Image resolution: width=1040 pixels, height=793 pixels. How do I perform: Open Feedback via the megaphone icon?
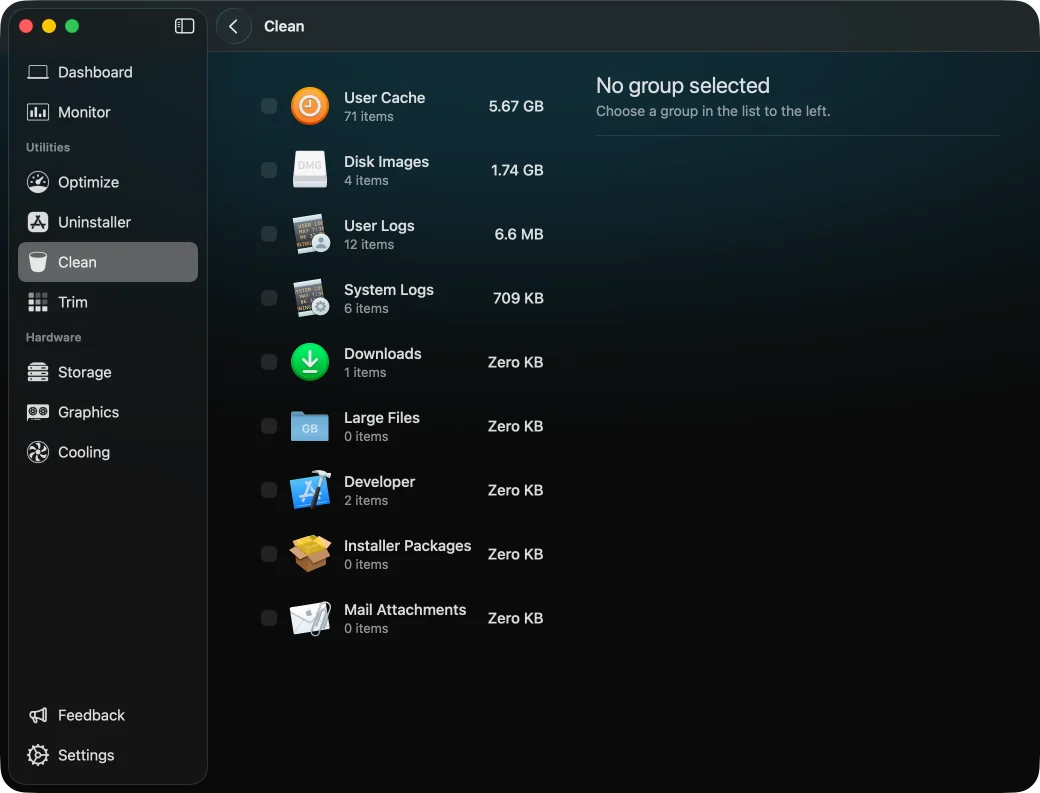point(38,715)
